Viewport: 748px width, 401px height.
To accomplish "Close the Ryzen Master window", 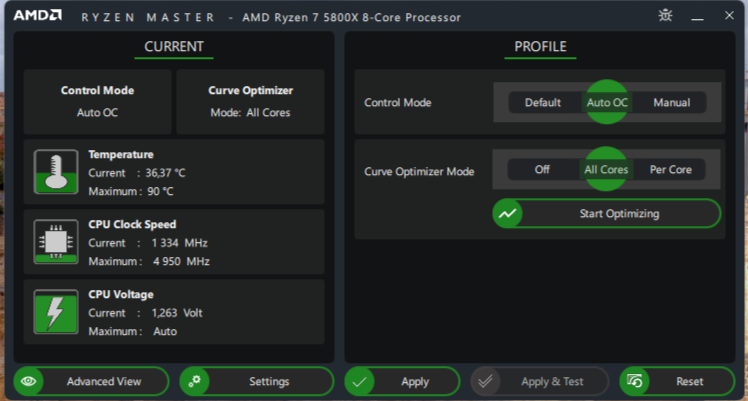I will pos(729,15).
